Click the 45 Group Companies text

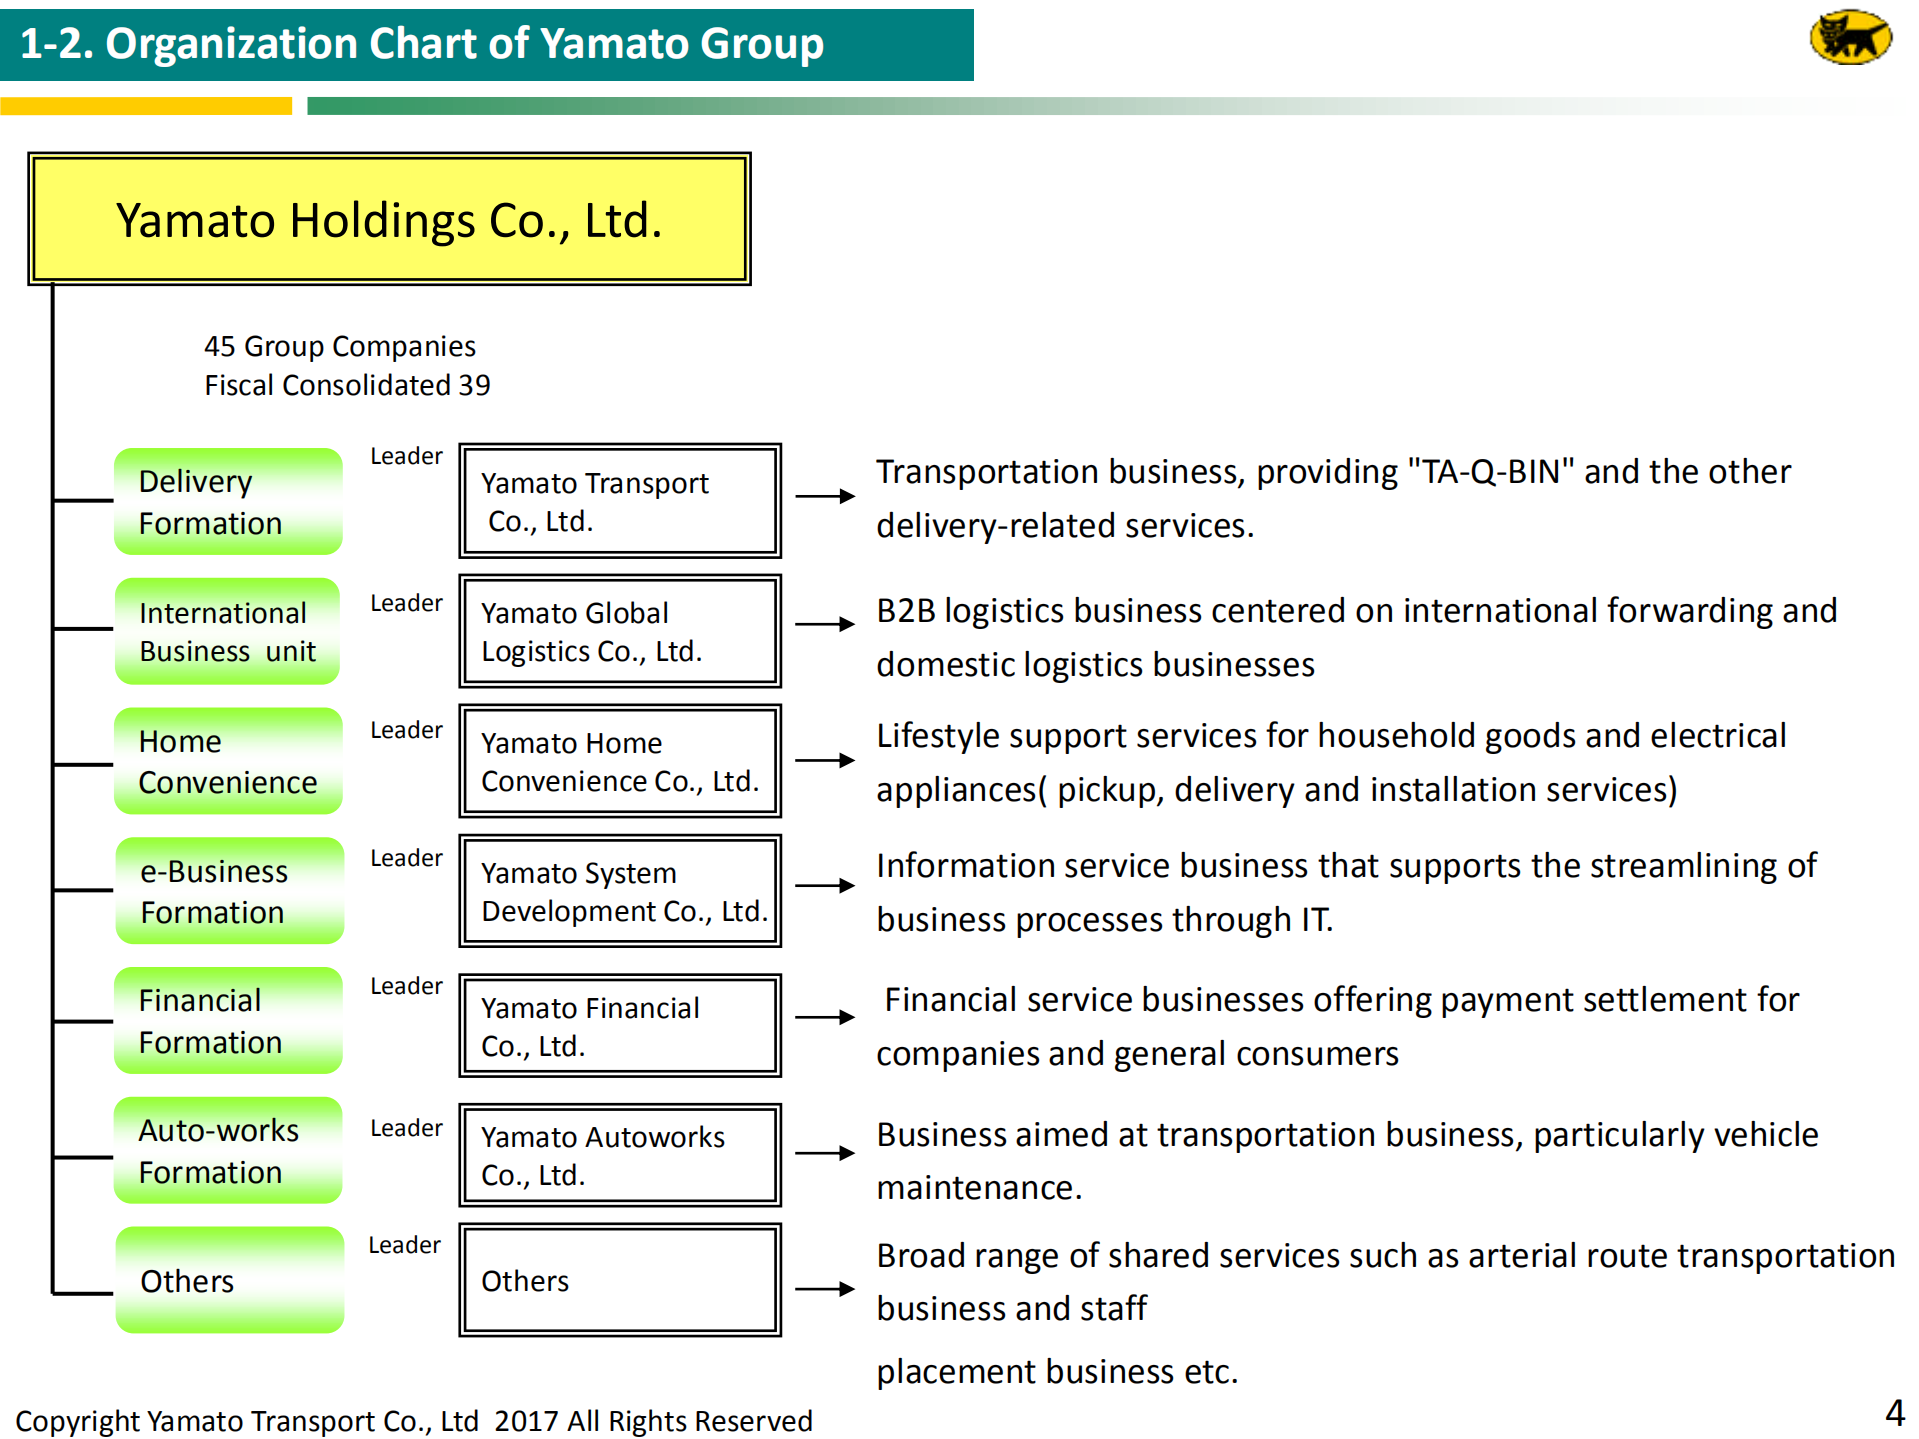(x=340, y=346)
